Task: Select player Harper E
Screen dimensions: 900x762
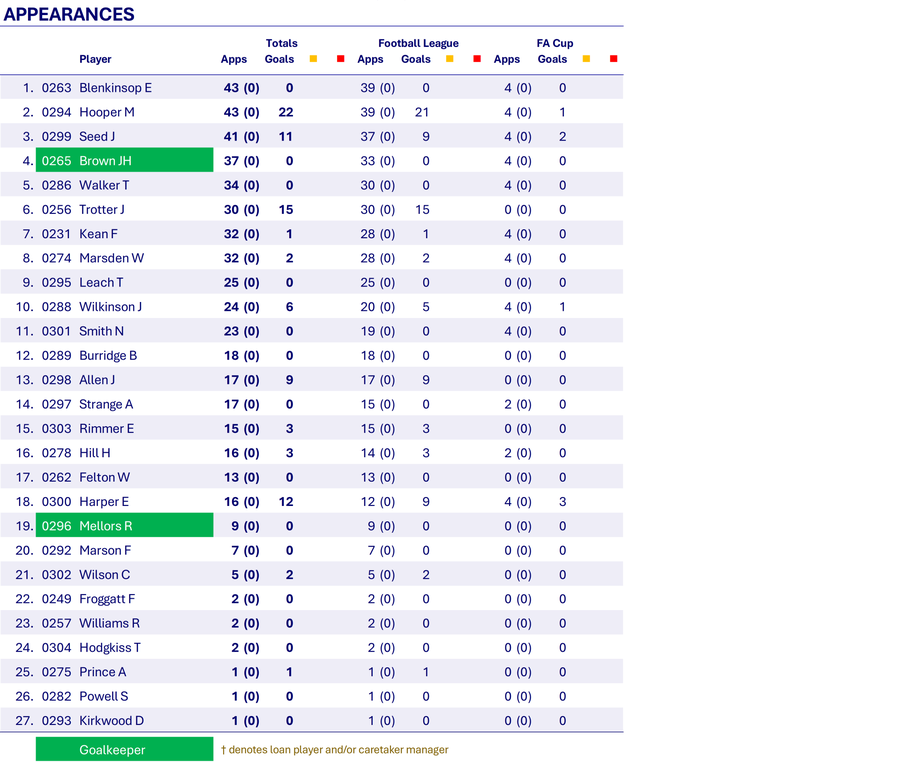Action: (x=104, y=501)
